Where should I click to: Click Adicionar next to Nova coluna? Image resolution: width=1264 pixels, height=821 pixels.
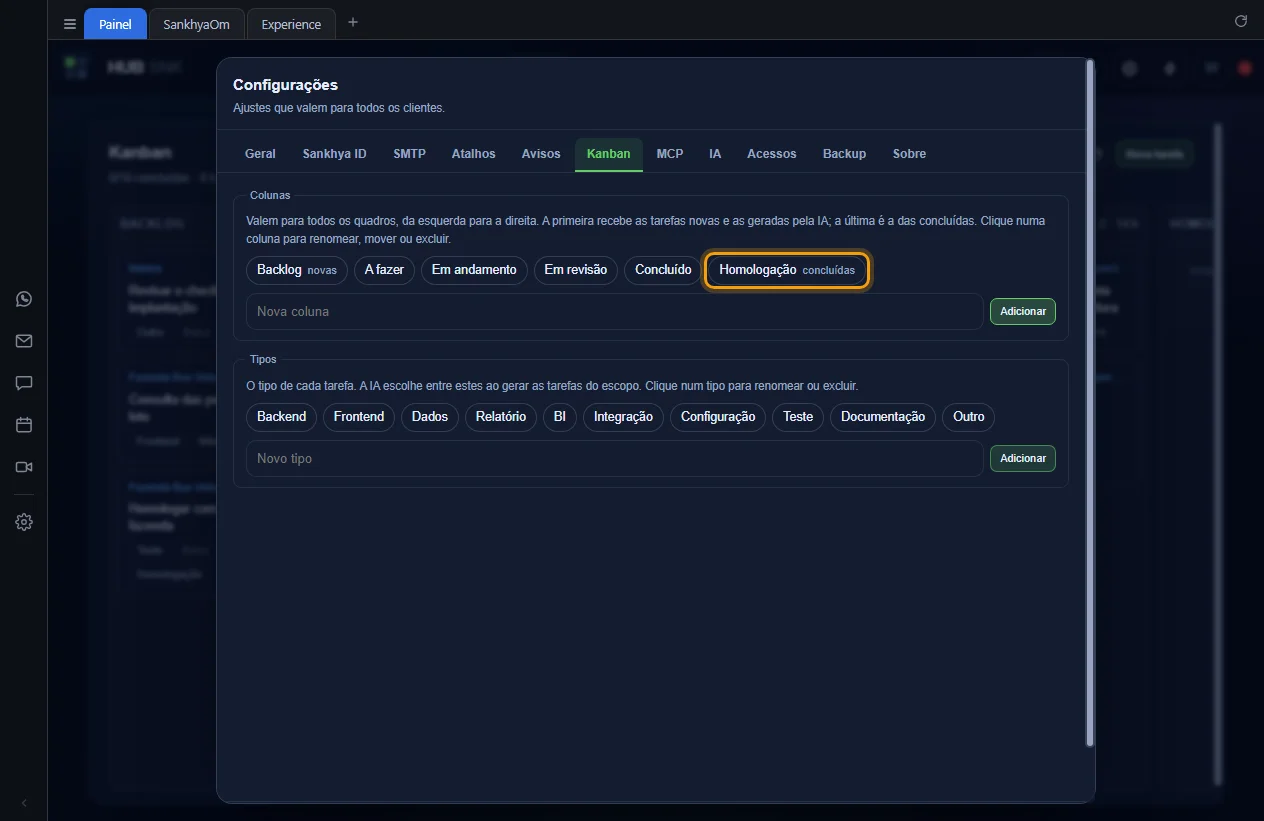(x=1023, y=311)
